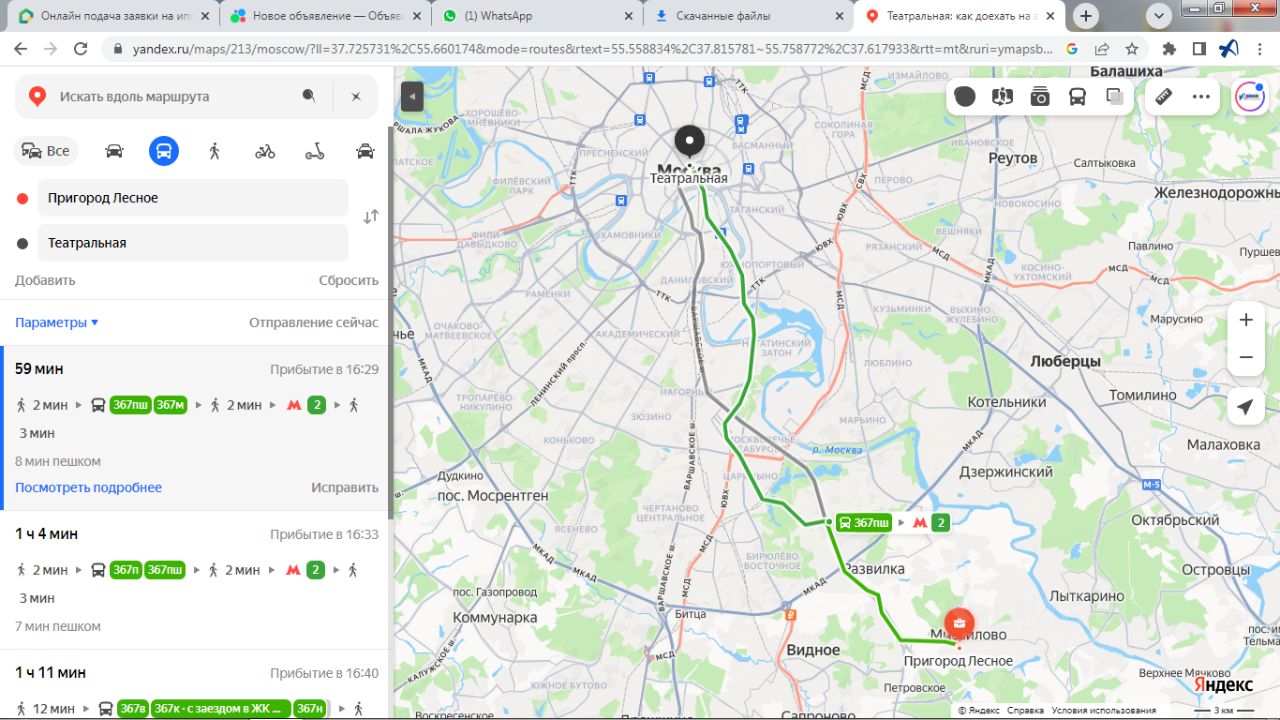1280x720 pixels.
Task: Click the Справка link on the map footer
Action: point(1025,710)
